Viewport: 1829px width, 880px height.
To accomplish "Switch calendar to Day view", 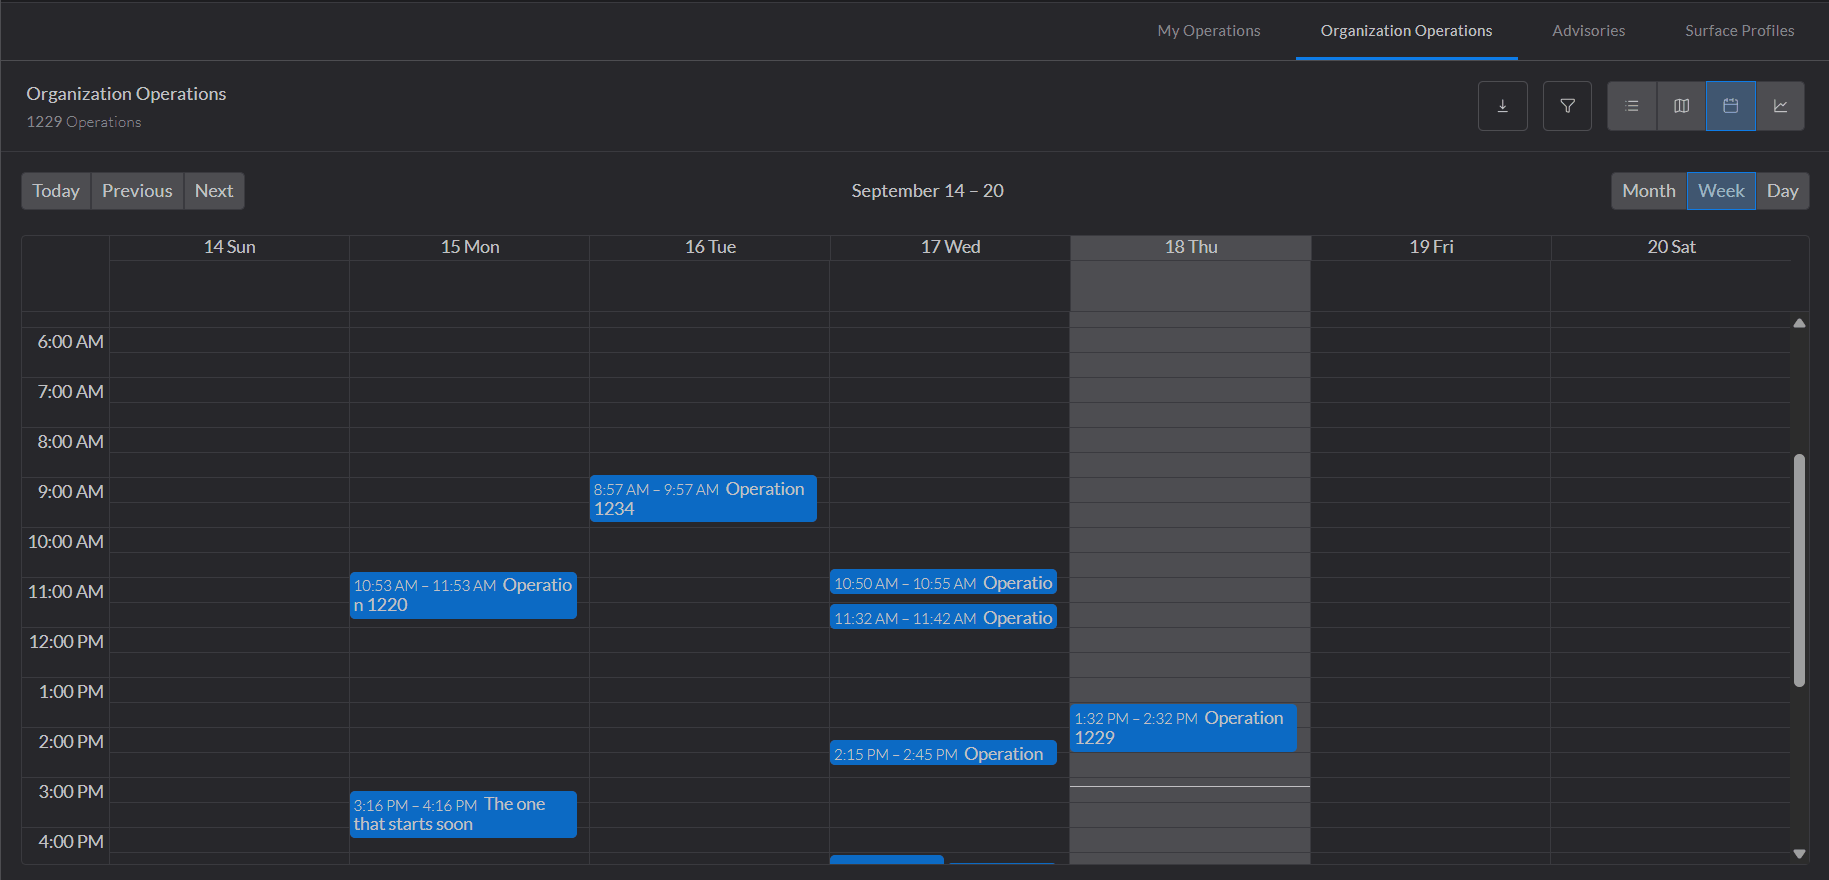I will point(1782,191).
